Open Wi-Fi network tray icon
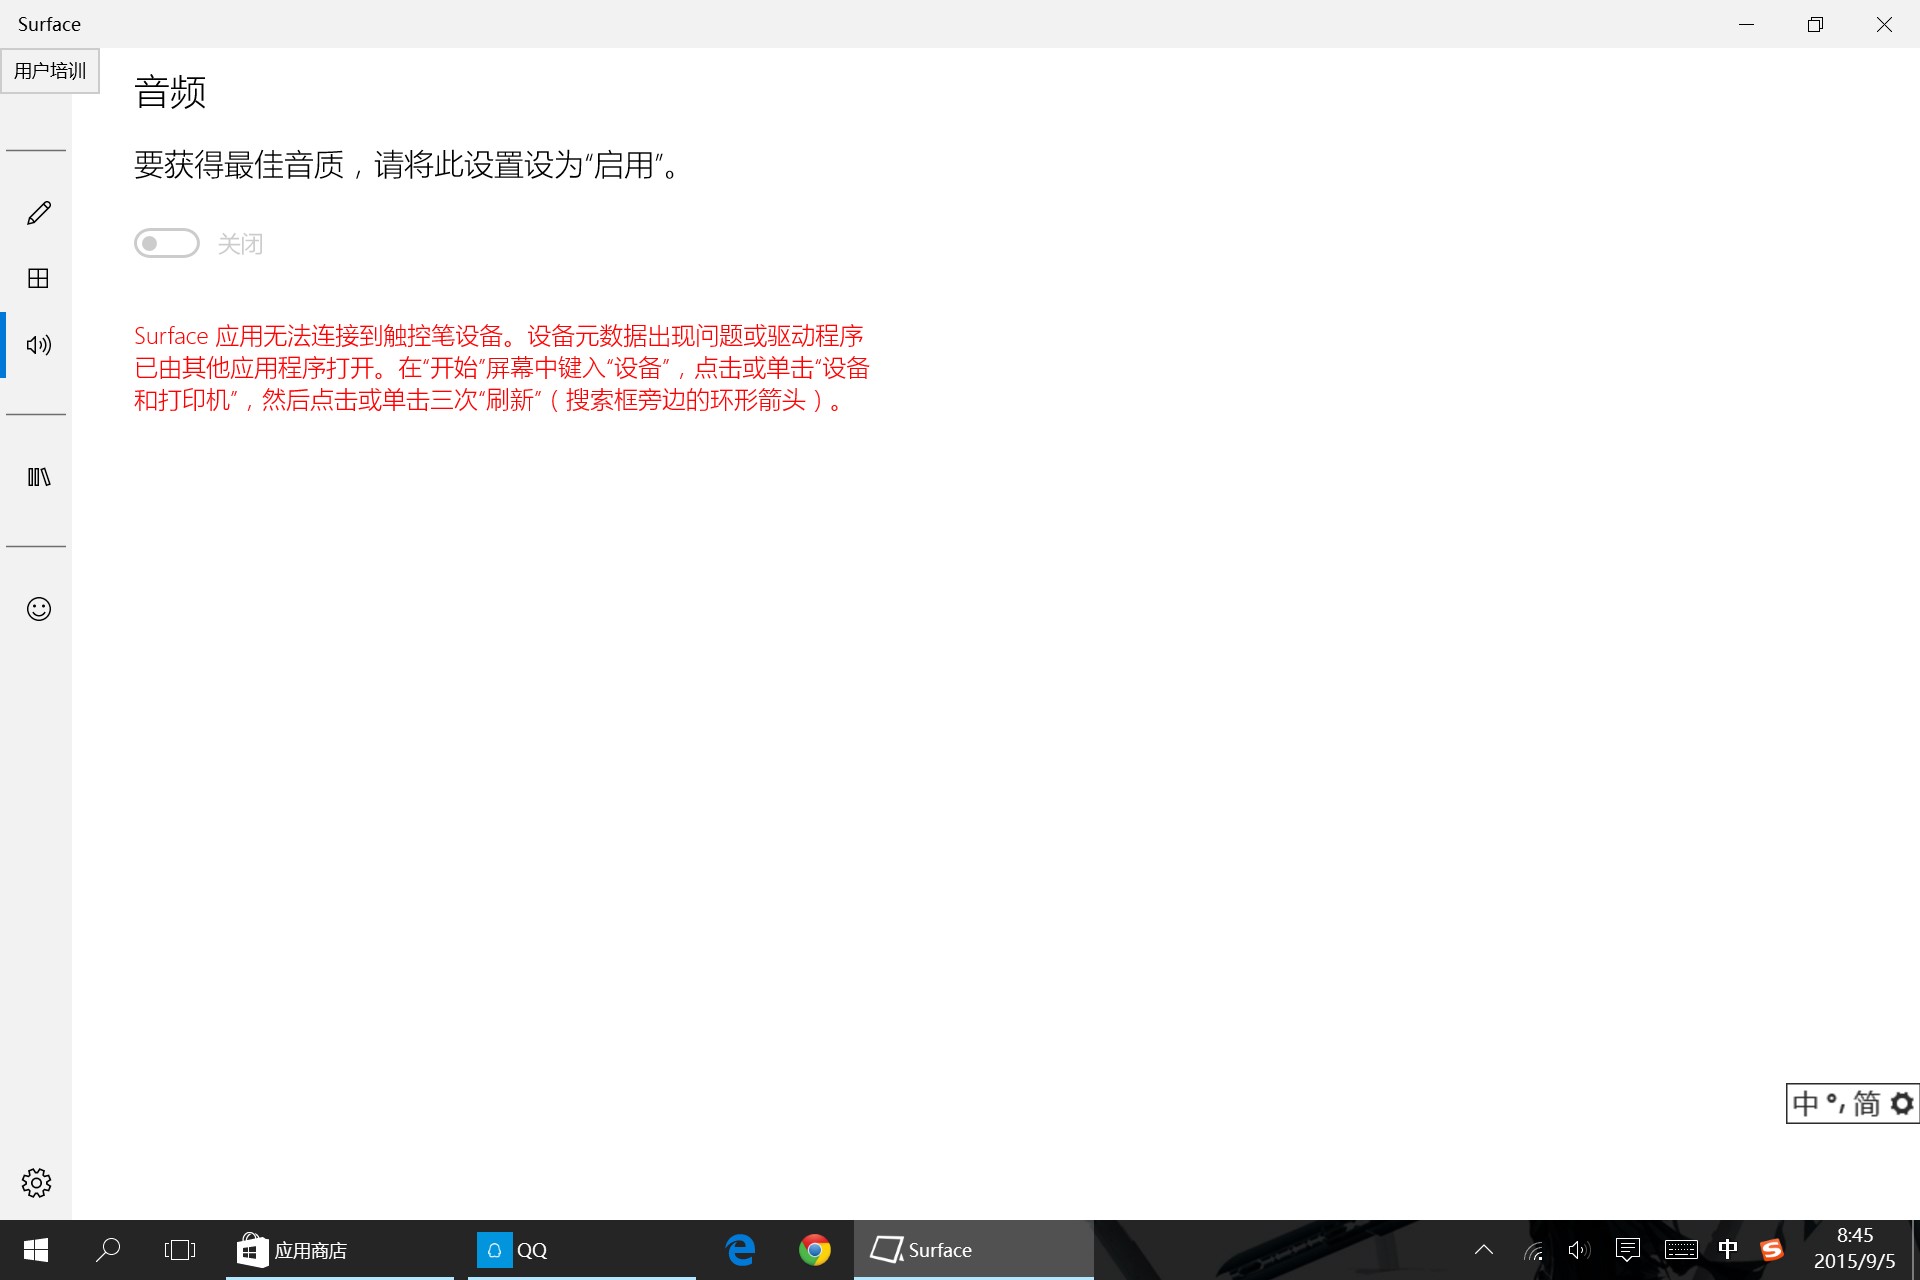 click(1533, 1250)
